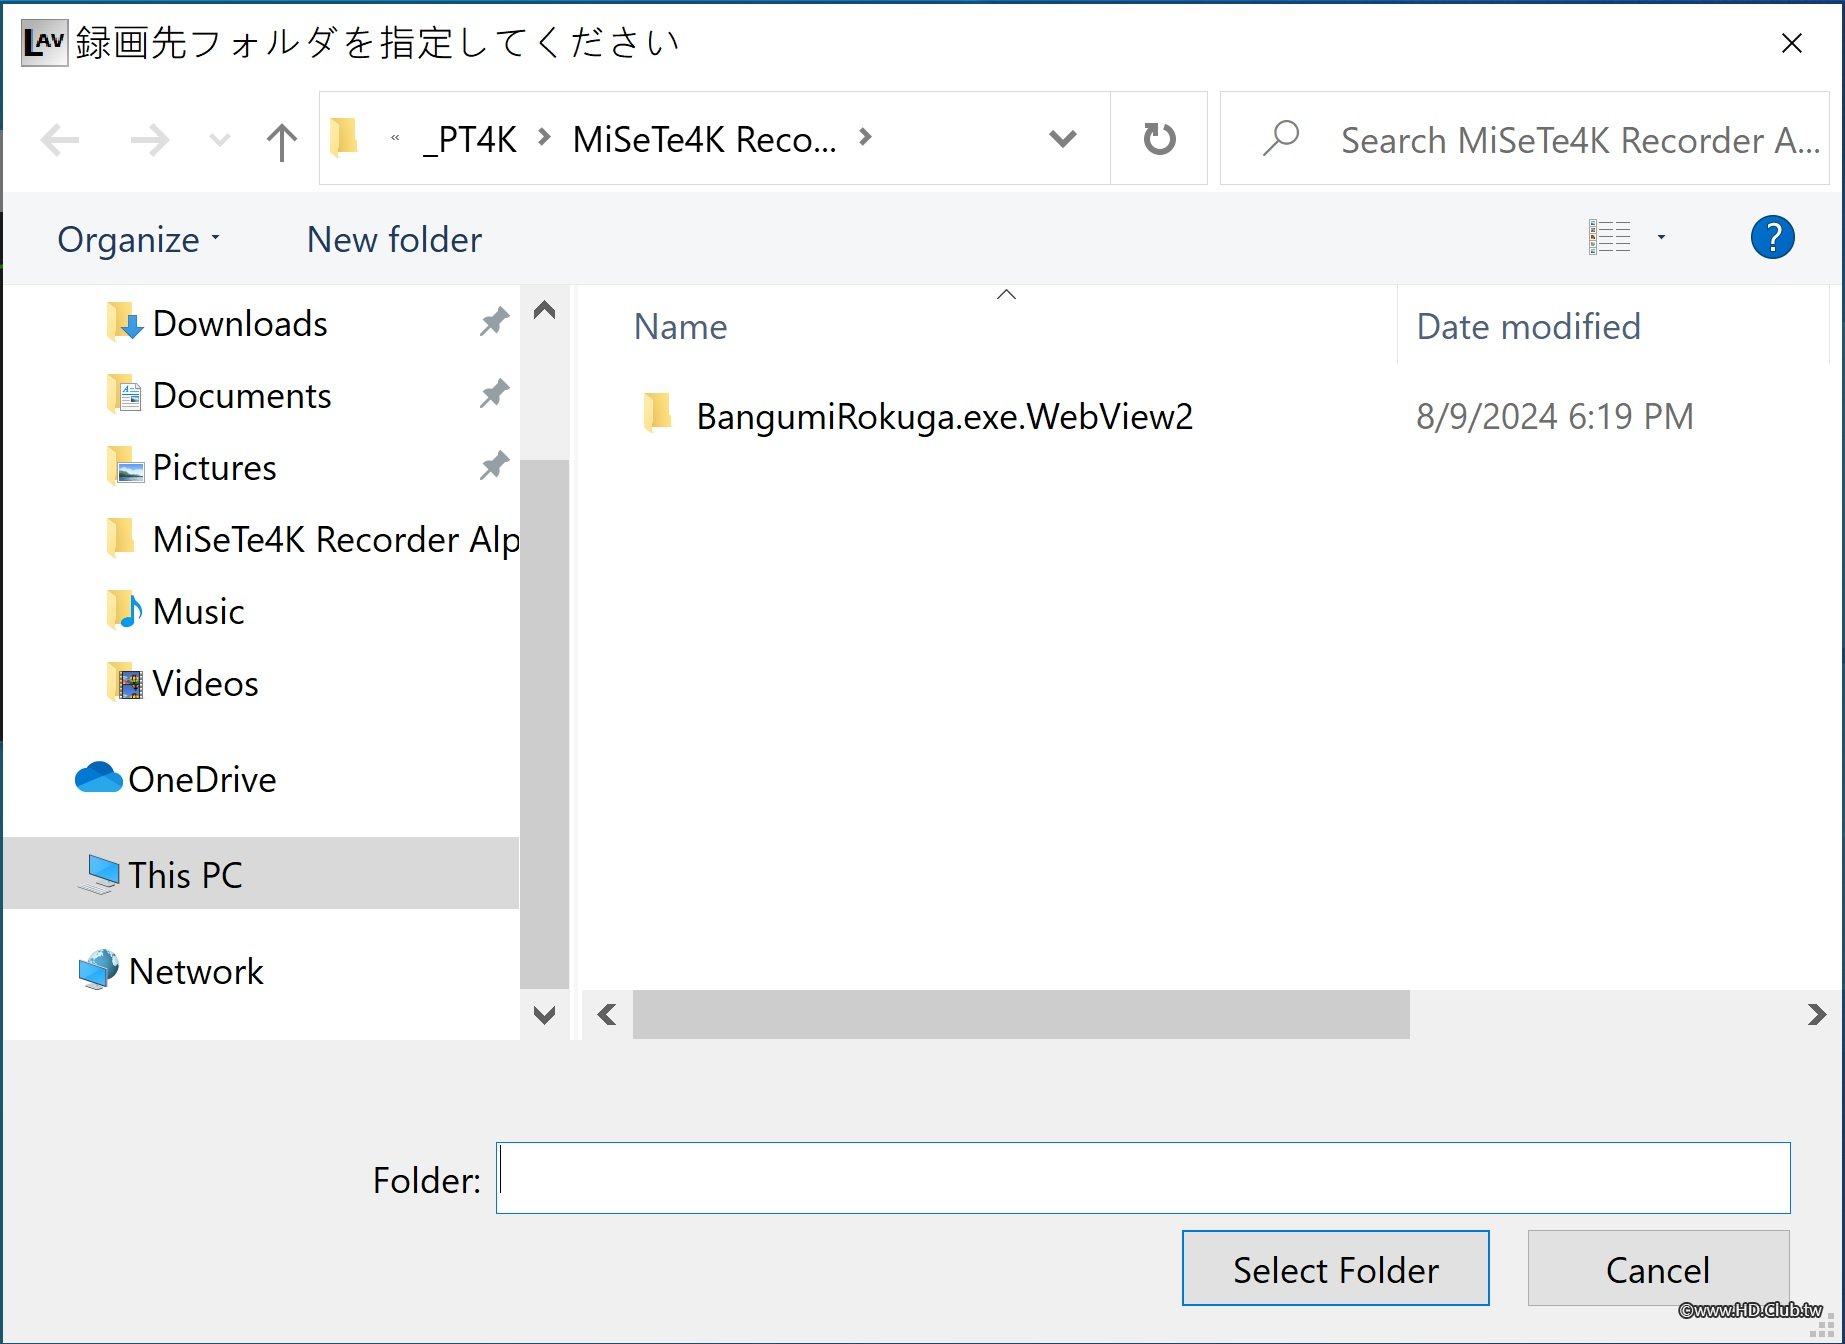Select This PC in the navigation pane
The image size is (1845, 1344).
[261, 874]
